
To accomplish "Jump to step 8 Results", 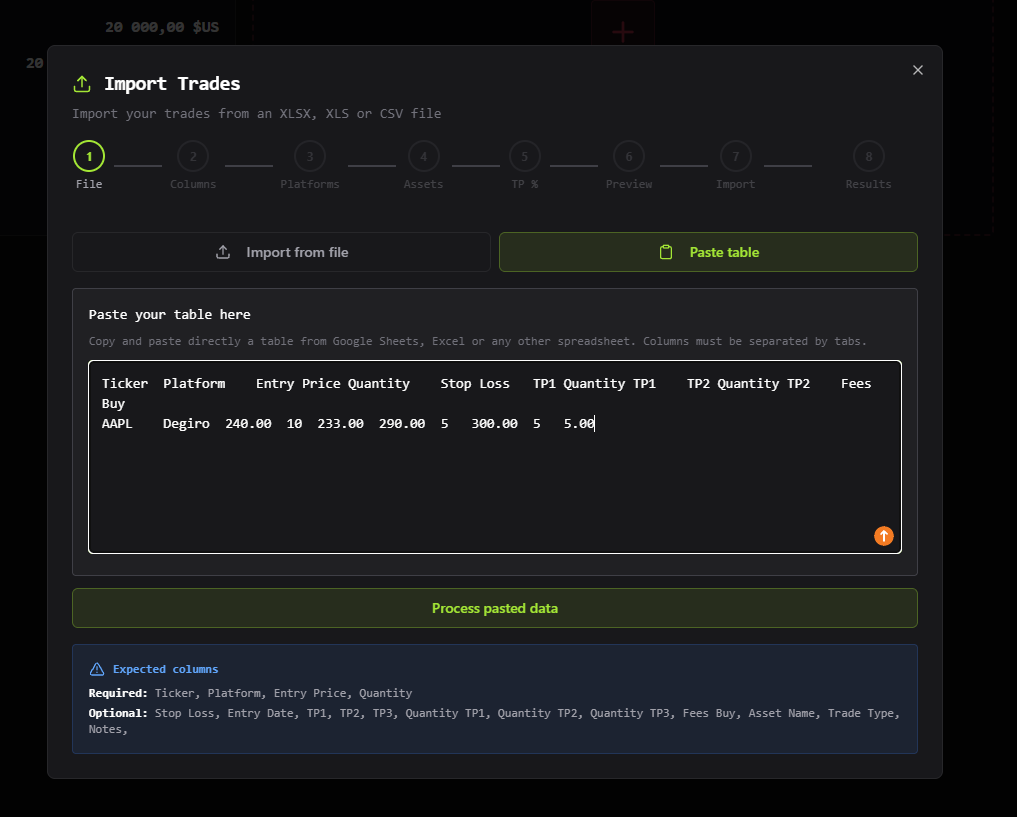I will point(868,157).
